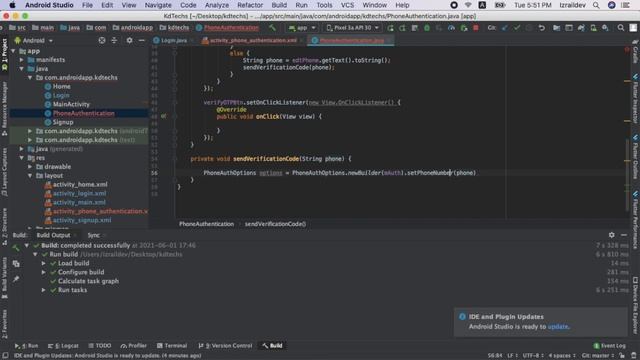Click Select Opened File target icon in Project panel
Viewport: 640px width, 360px height.
coord(102,40)
